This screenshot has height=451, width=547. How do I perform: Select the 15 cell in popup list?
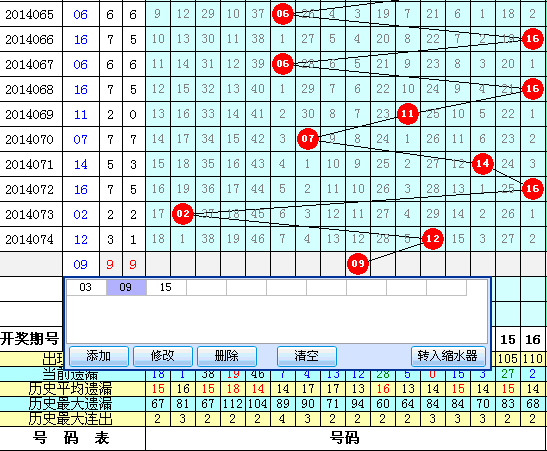pyautogui.click(x=166, y=287)
